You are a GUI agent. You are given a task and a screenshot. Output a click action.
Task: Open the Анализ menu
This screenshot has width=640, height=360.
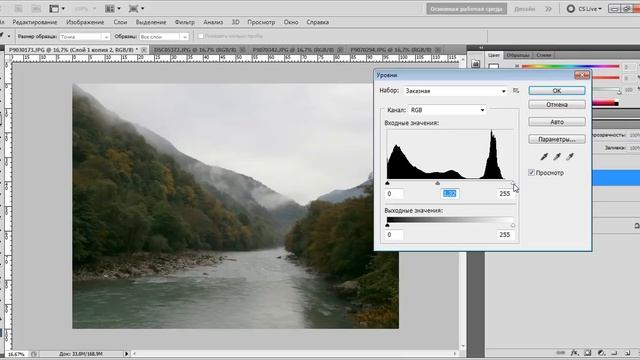pyautogui.click(x=213, y=22)
